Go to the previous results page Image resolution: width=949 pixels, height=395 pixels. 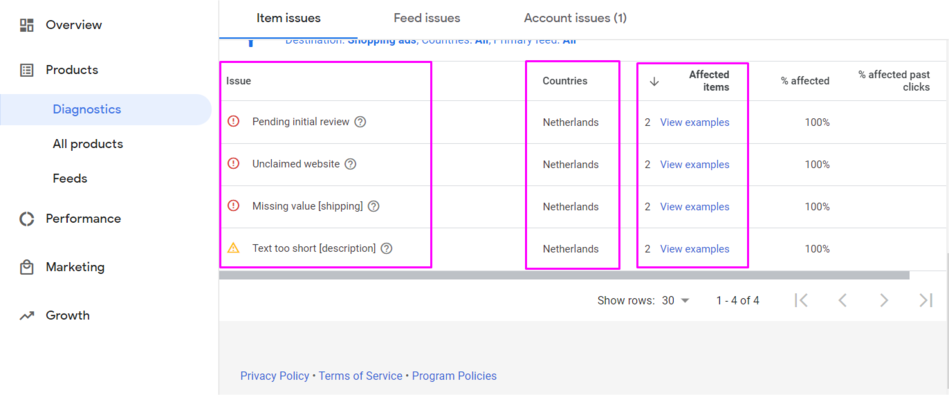(842, 300)
